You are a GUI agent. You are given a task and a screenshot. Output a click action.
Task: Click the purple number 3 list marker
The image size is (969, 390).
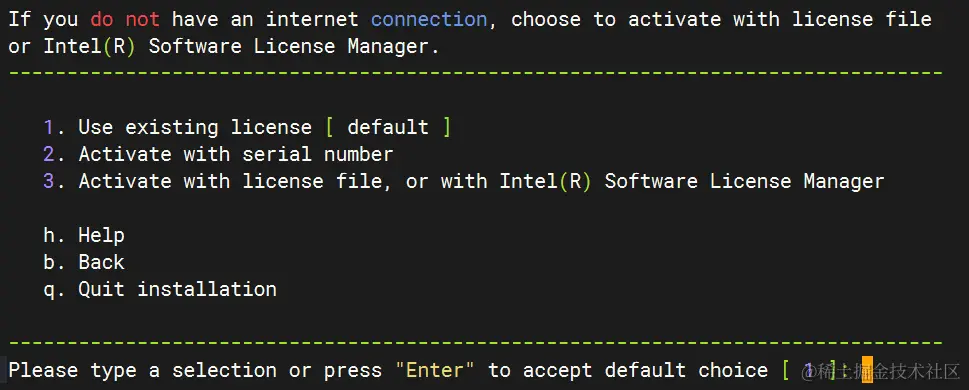[49, 181]
